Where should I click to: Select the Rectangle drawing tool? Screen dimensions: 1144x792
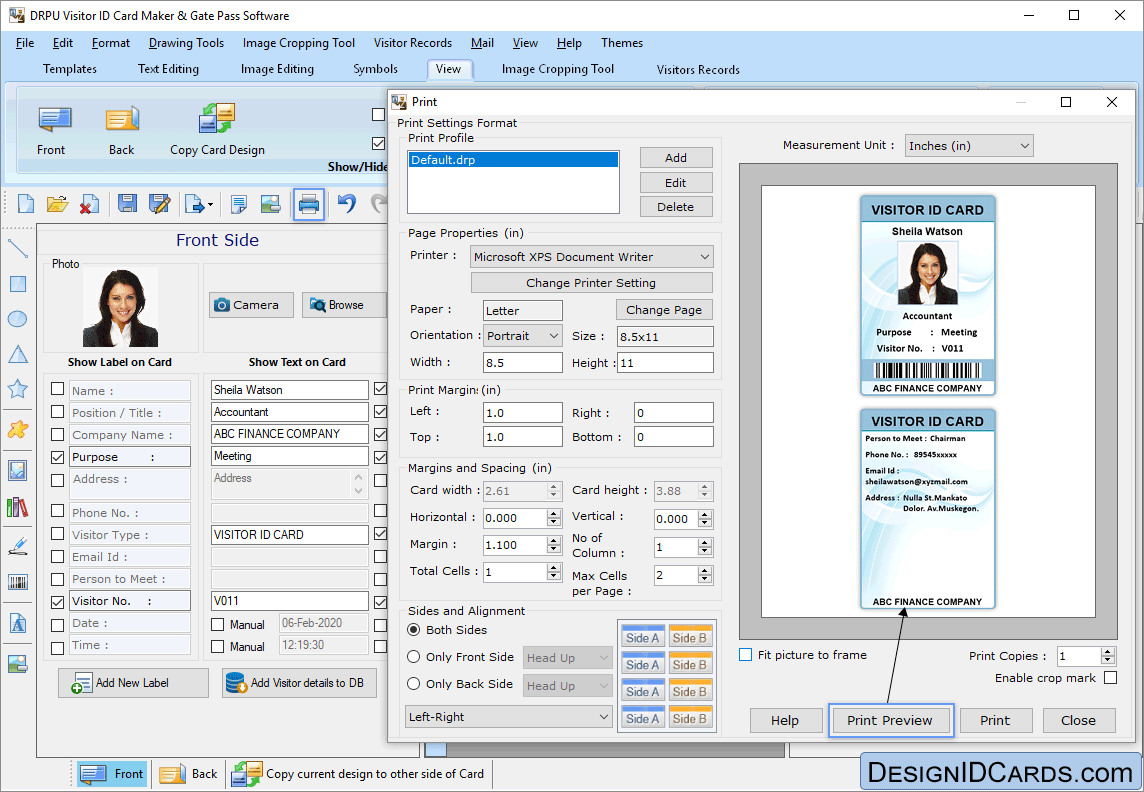coord(18,284)
